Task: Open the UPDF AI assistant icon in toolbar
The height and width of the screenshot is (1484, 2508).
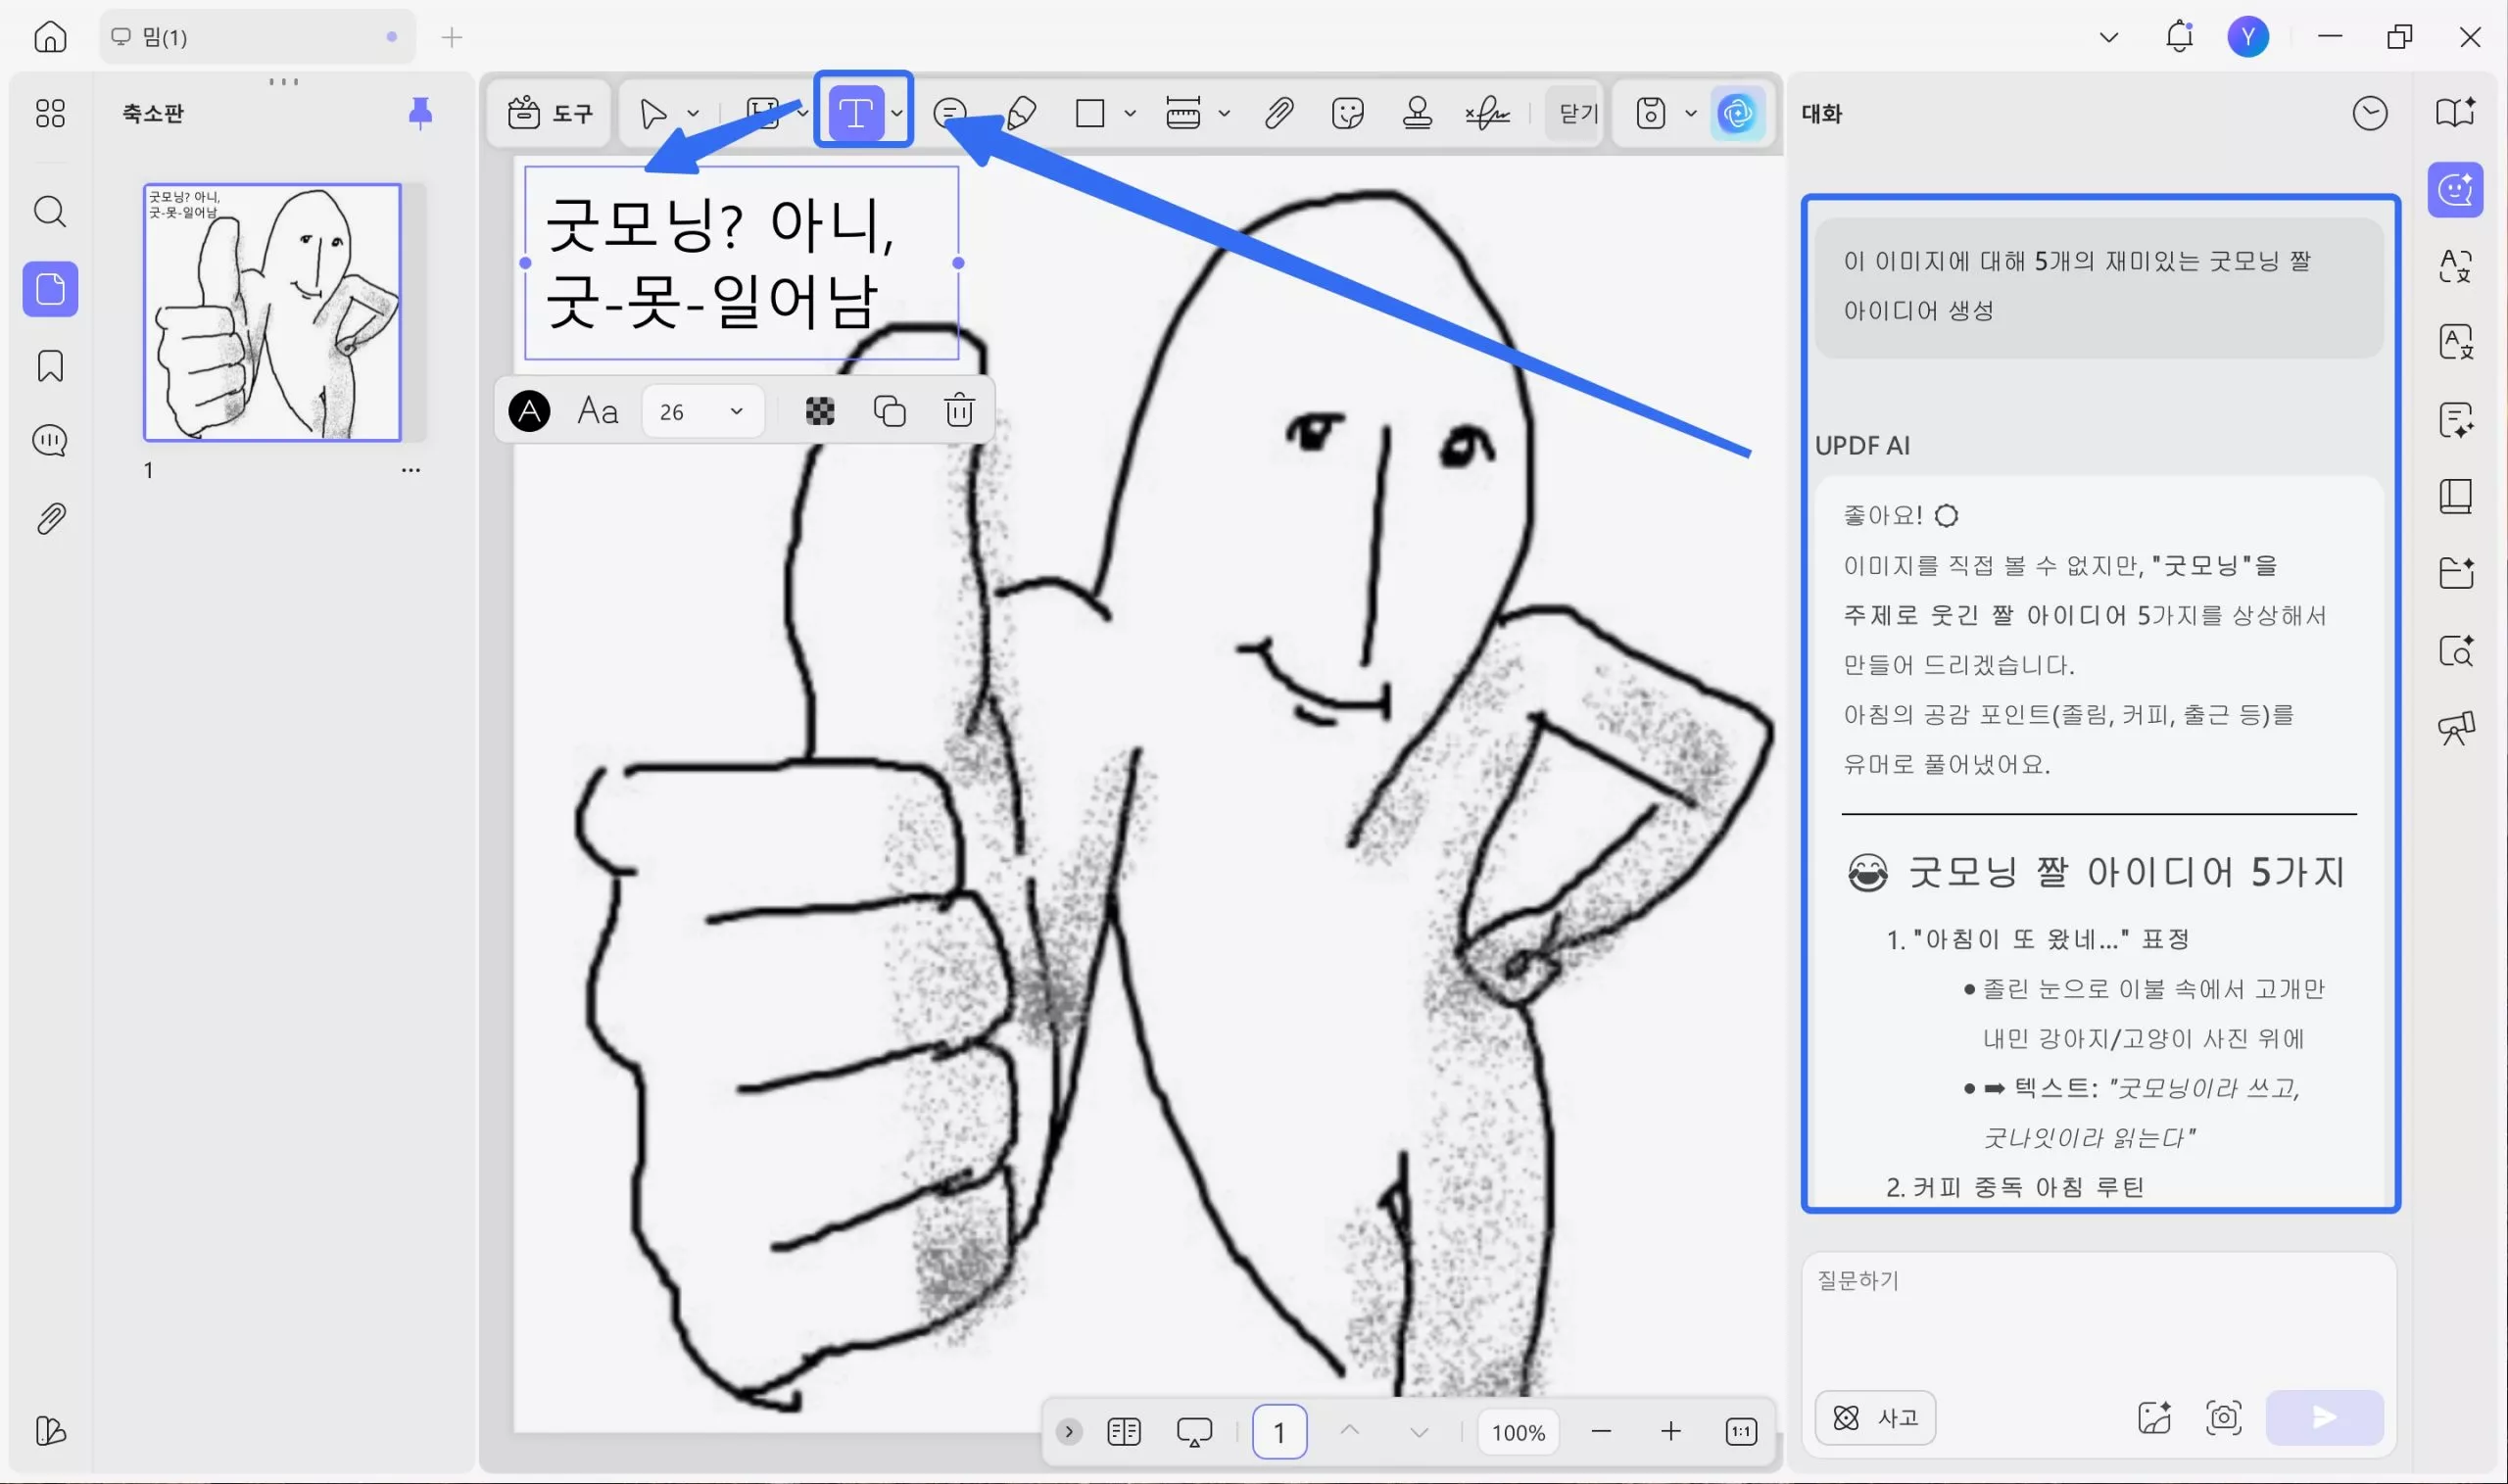Action: [1737, 113]
